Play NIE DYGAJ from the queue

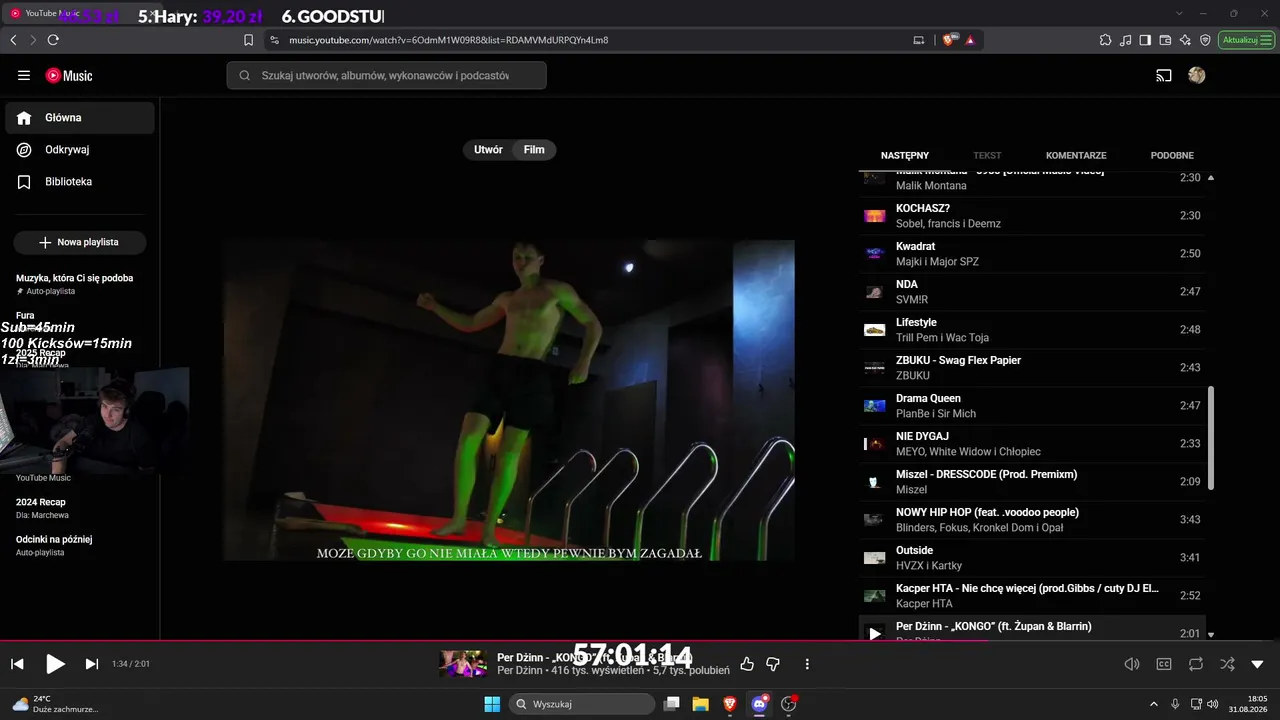(1033, 444)
